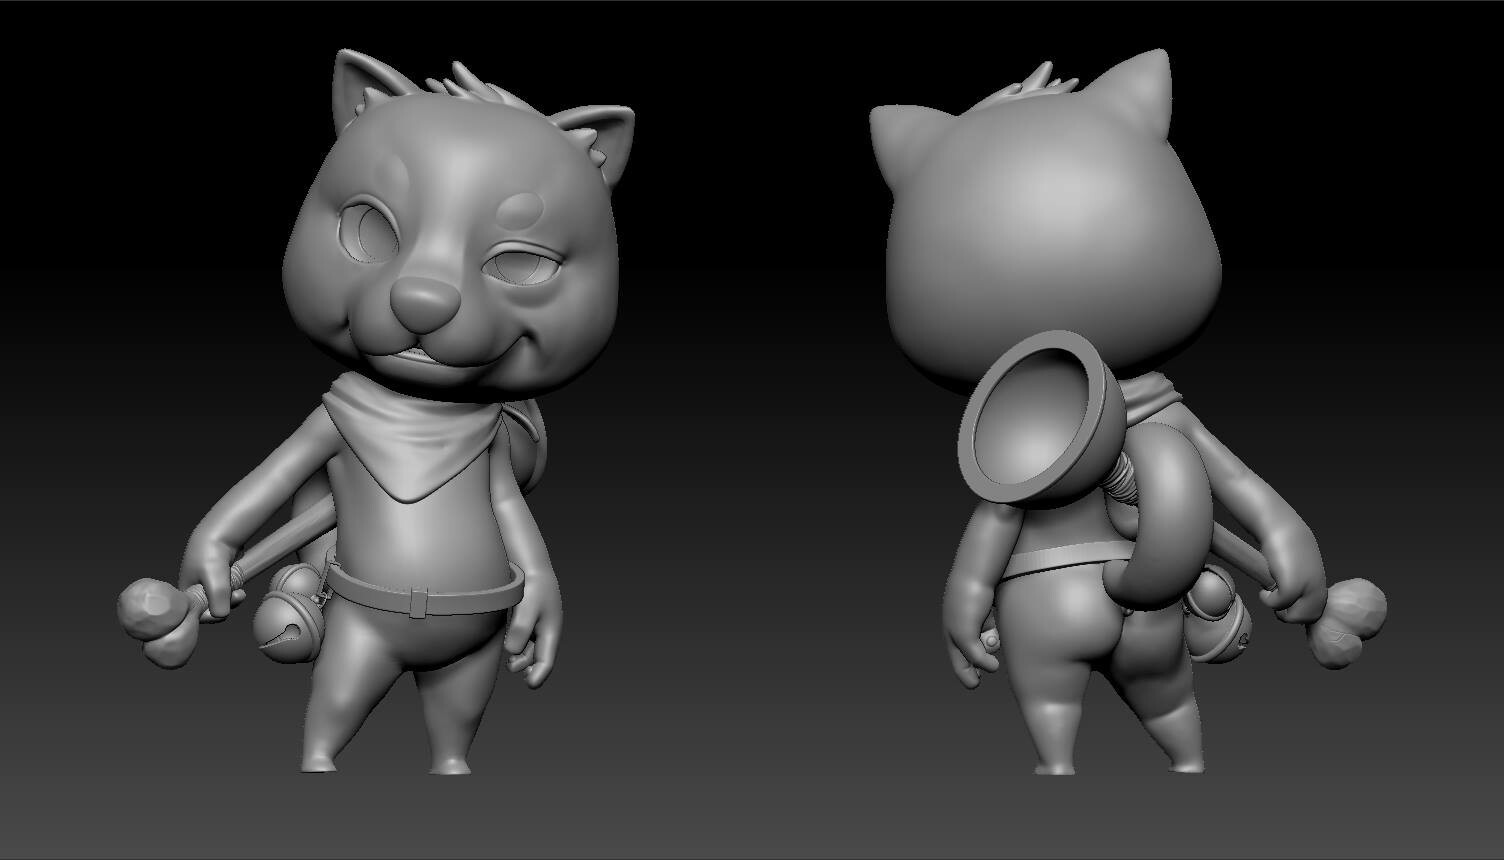Image resolution: width=1504 pixels, height=860 pixels.
Task: Click the belt buckle on the front view
Action: coord(420,601)
